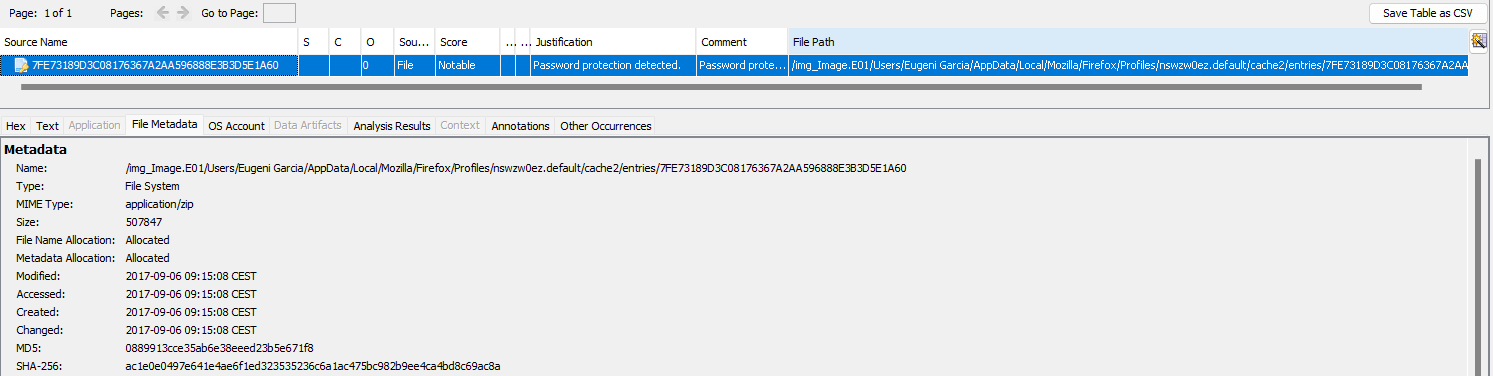The height and width of the screenshot is (376, 1493).
Task: Switch to the Hex tab
Action: point(16,126)
